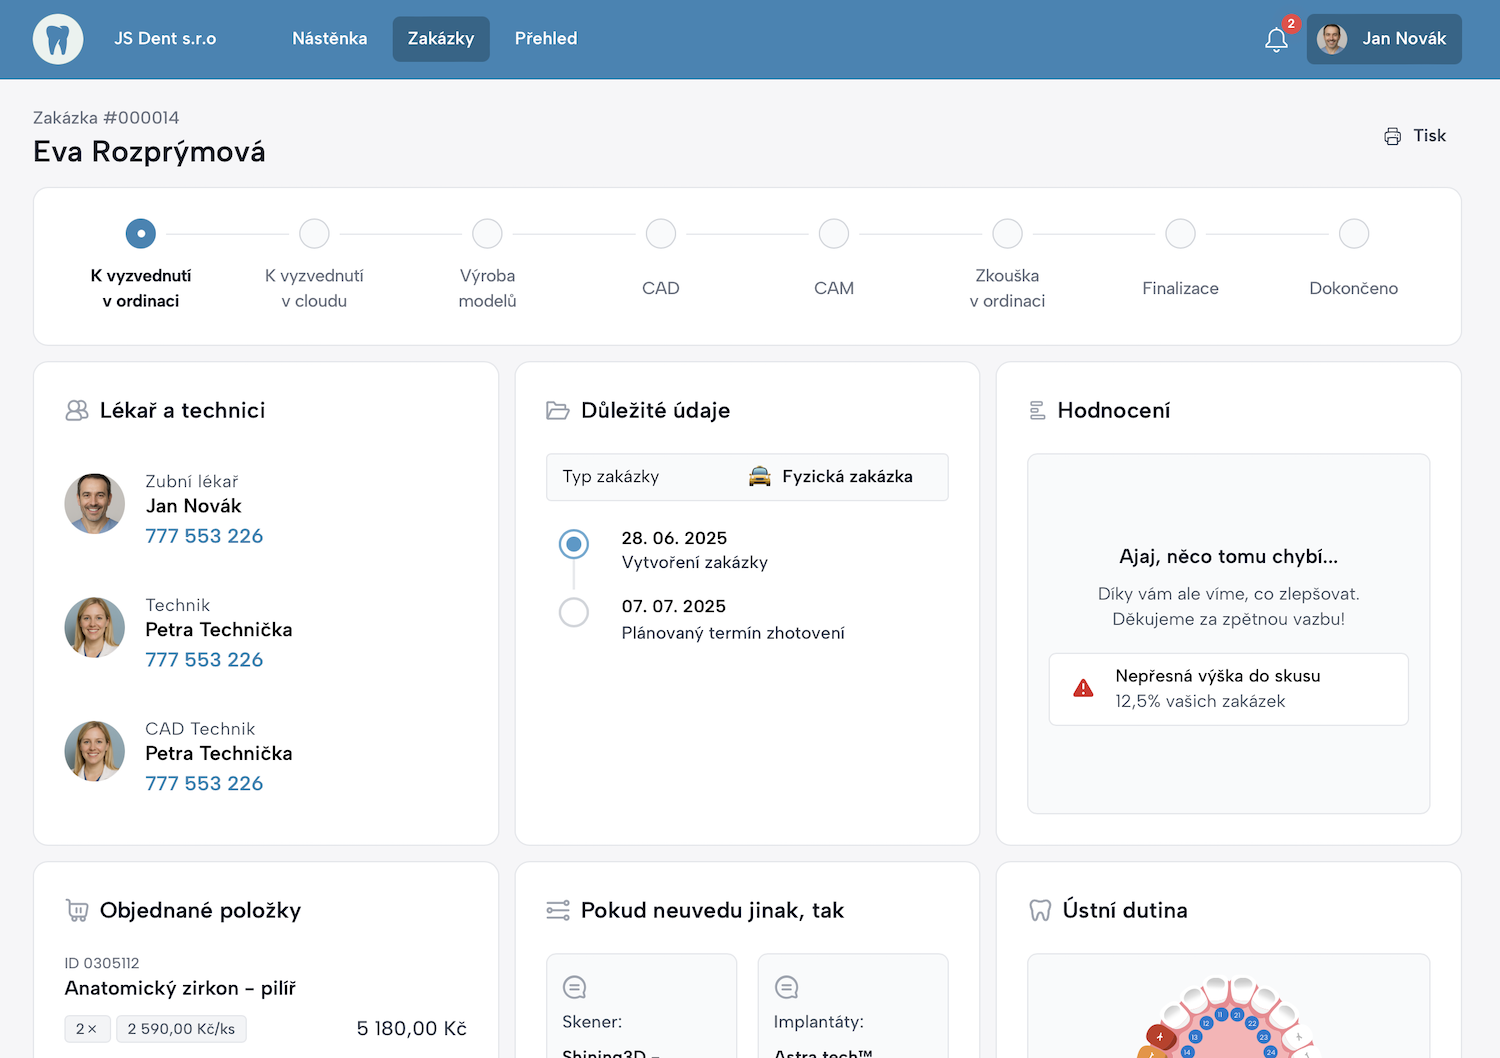Click the Technik Petra Technička photo
The height and width of the screenshot is (1058, 1500).
(x=95, y=628)
